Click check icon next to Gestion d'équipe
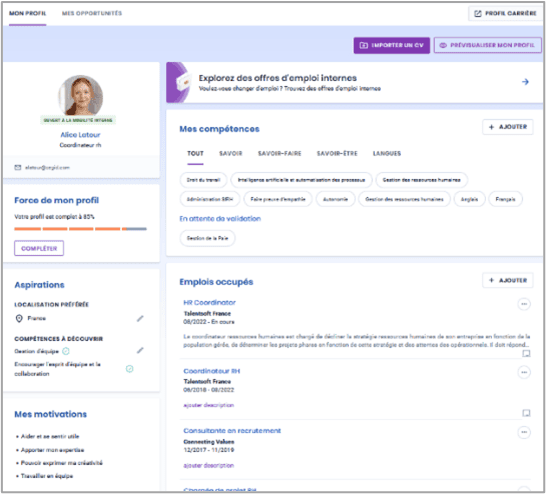This screenshot has width=546, height=494. tap(66, 351)
